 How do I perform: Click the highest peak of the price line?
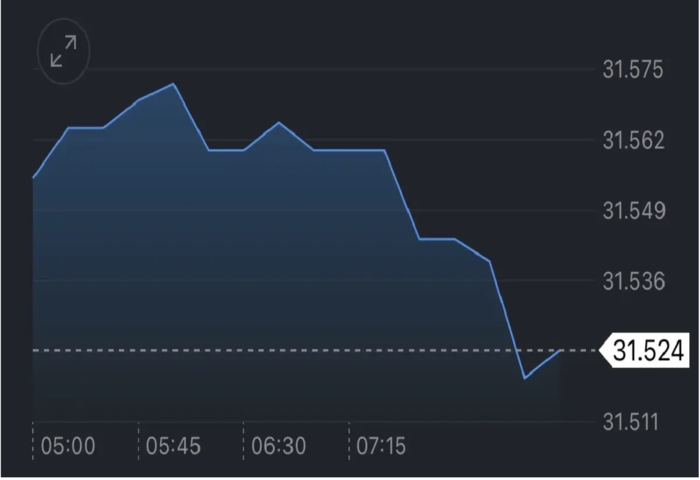tap(175, 84)
